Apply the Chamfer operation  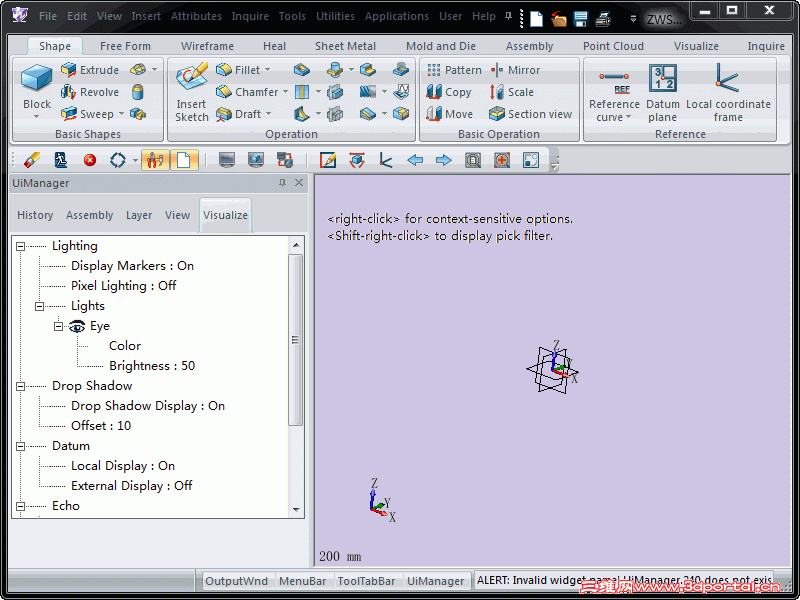pos(247,92)
